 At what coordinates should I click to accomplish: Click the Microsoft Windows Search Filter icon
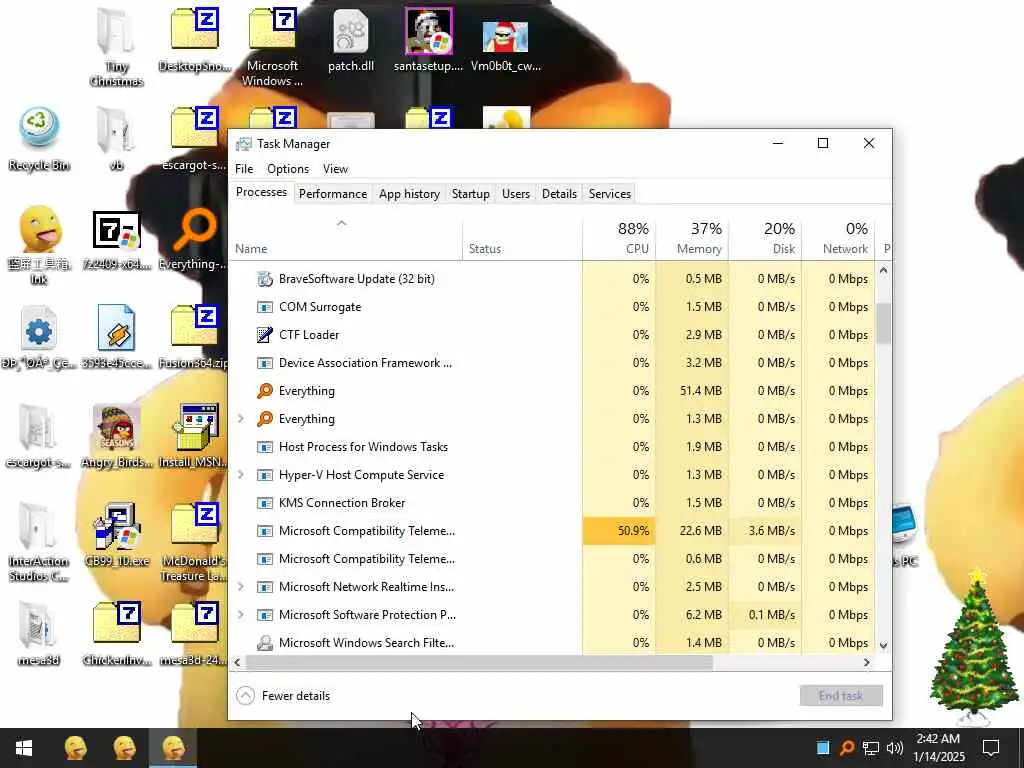pos(264,643)
